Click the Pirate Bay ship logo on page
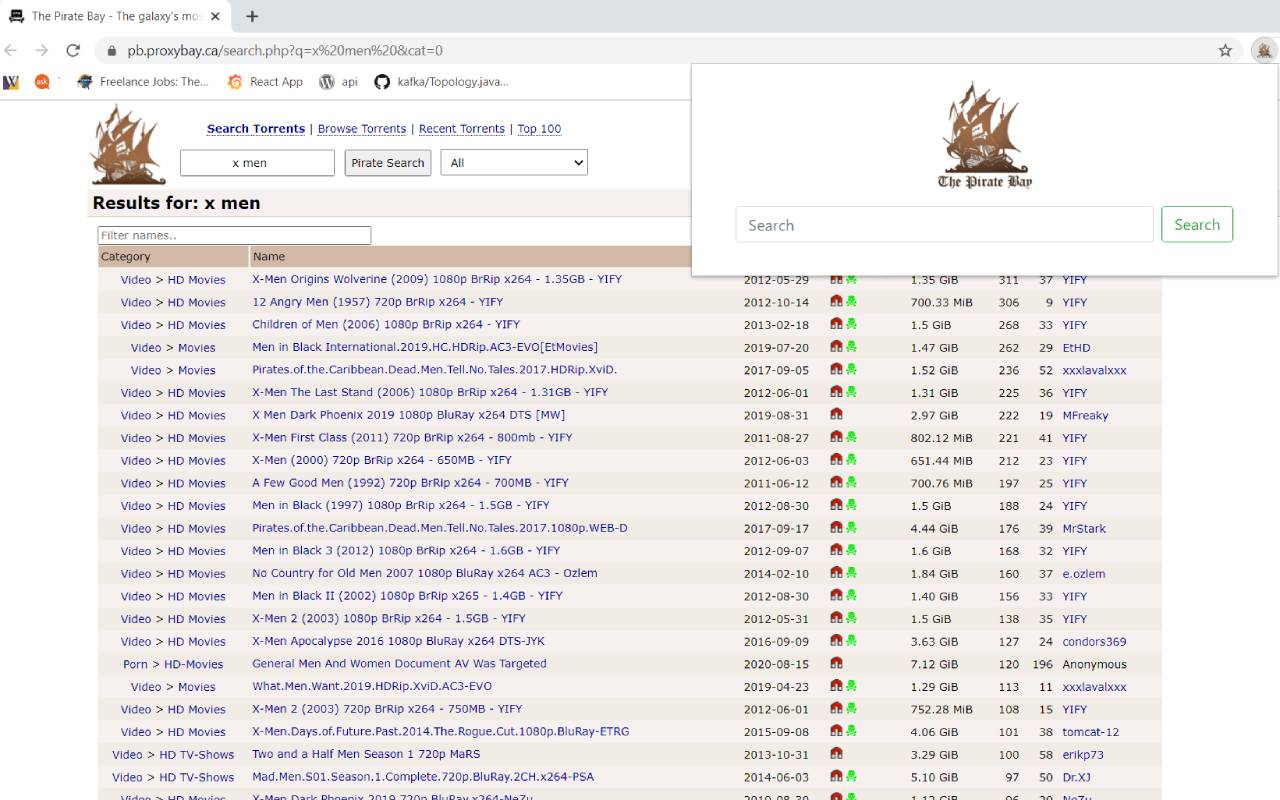 point(128,145)
